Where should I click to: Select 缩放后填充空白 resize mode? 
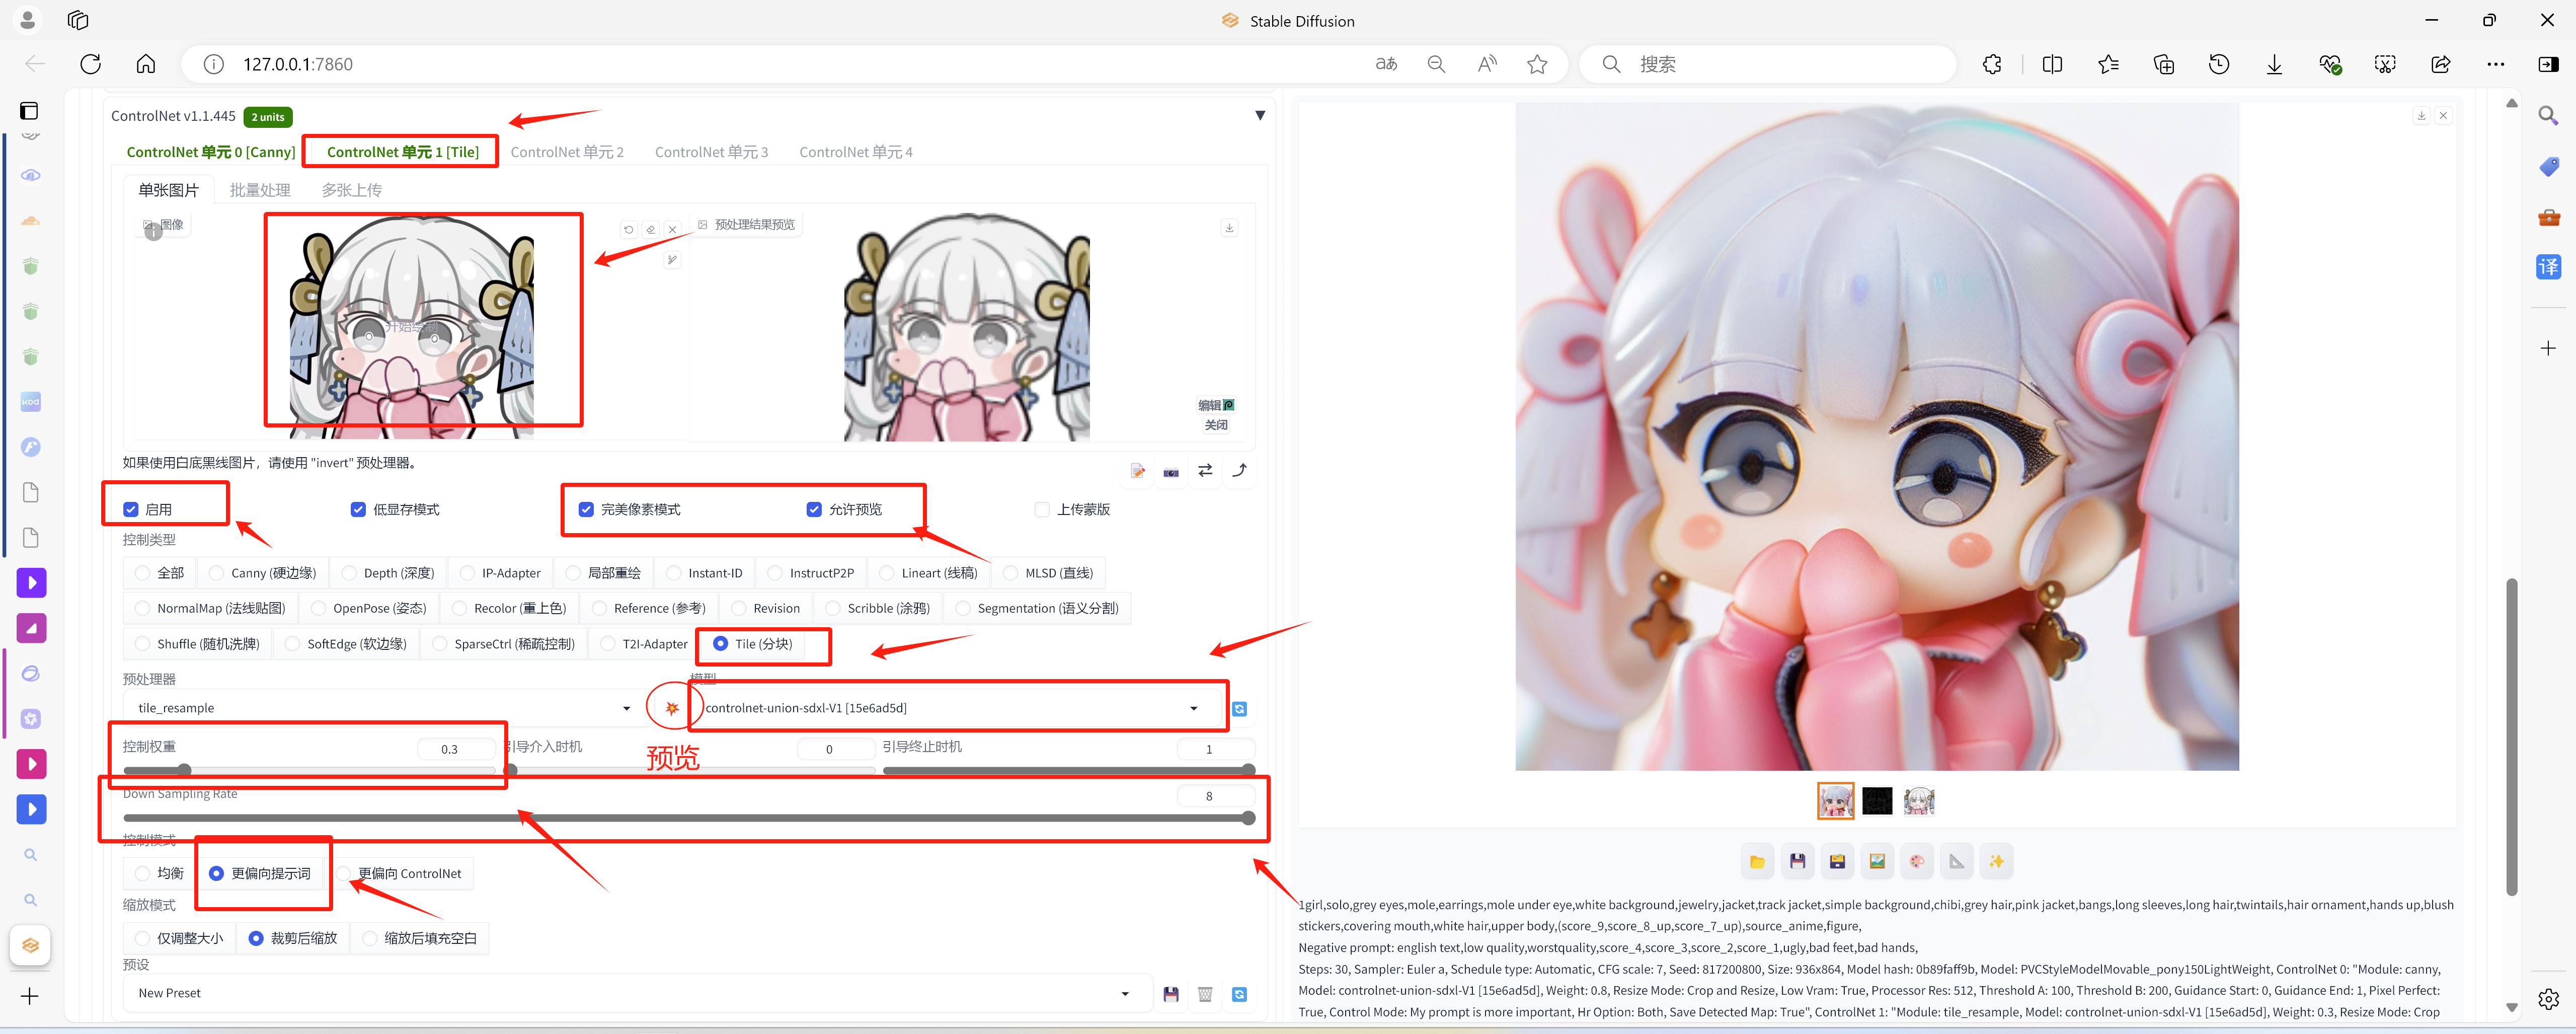click(419, 939)
